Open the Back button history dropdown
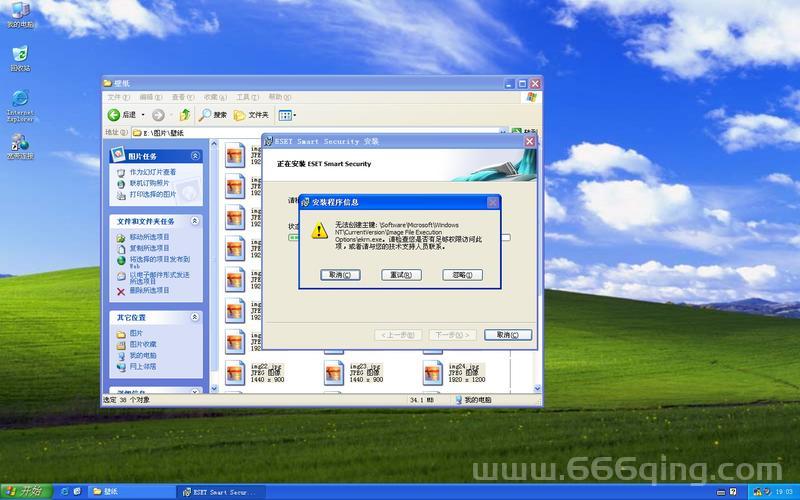 pyautogui.click(x=143, y=115)
